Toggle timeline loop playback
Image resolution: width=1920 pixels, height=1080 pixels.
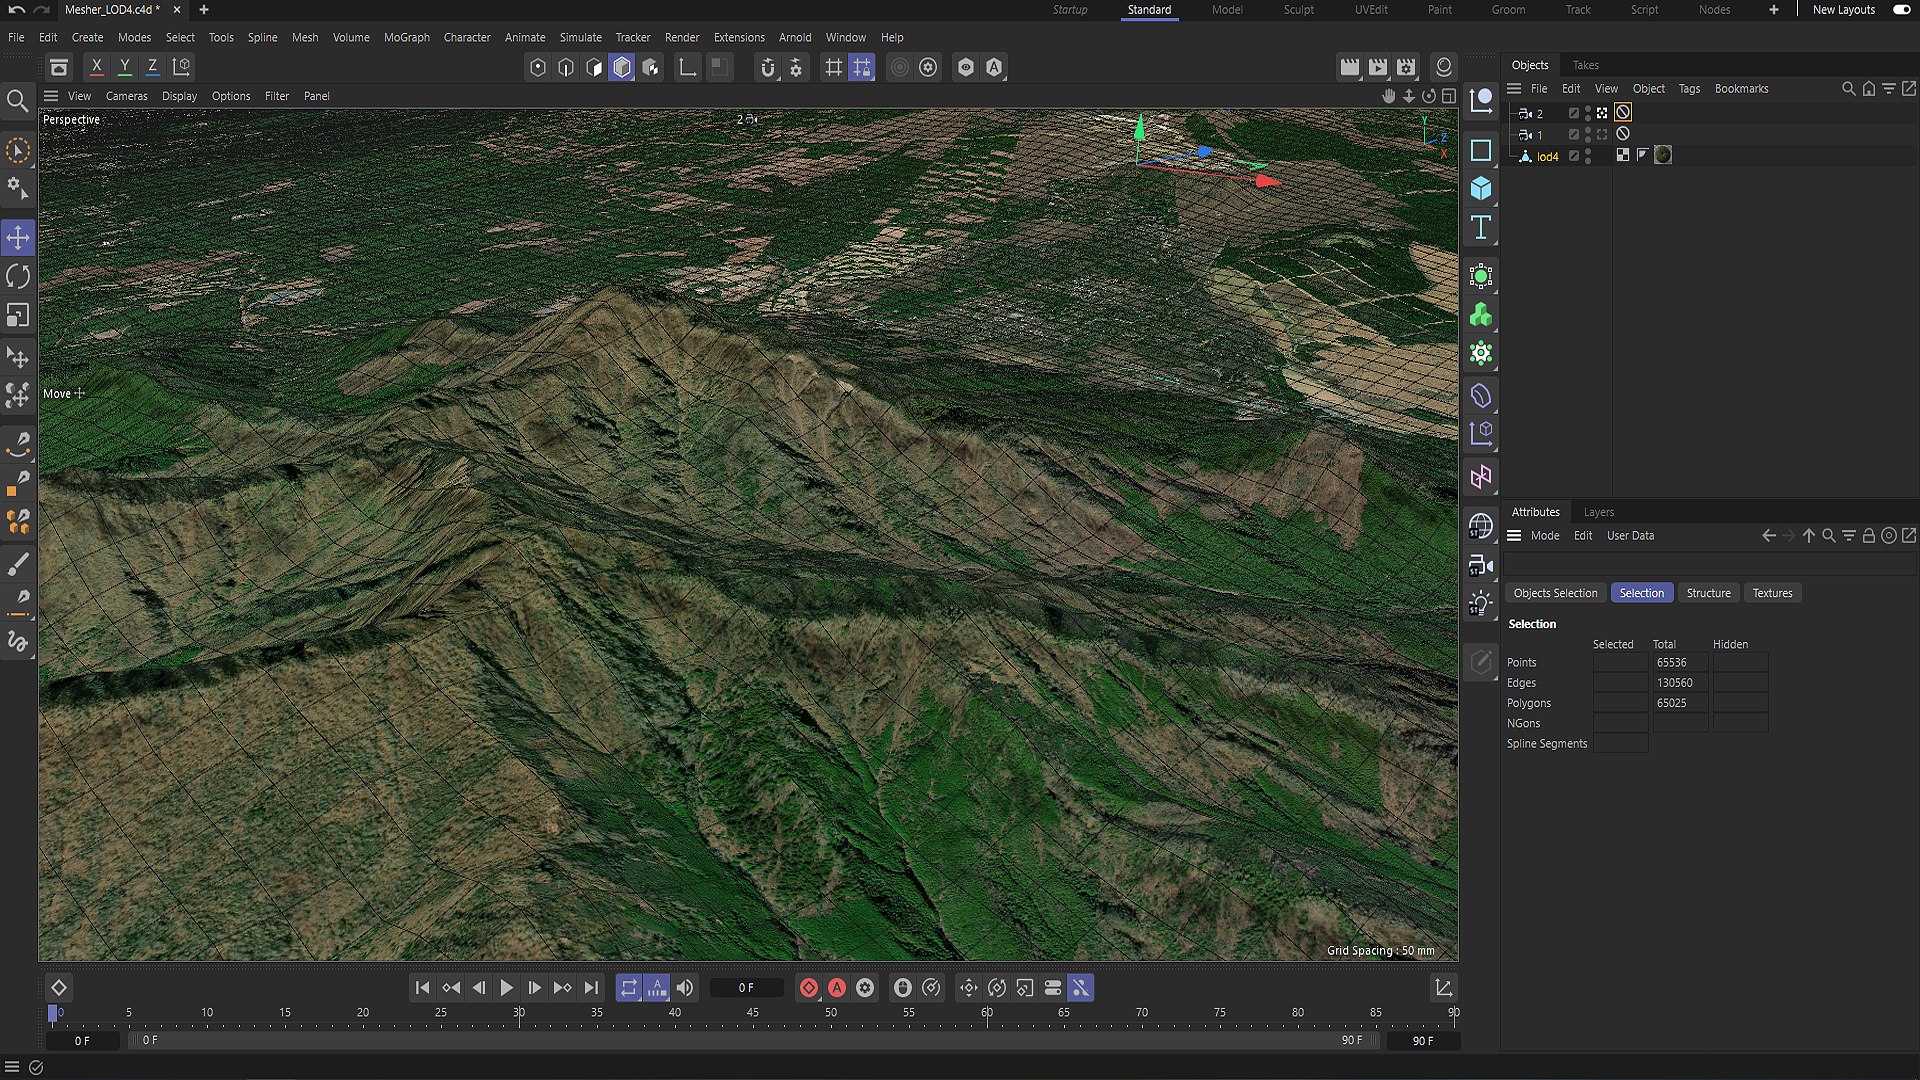pos(628,988)
